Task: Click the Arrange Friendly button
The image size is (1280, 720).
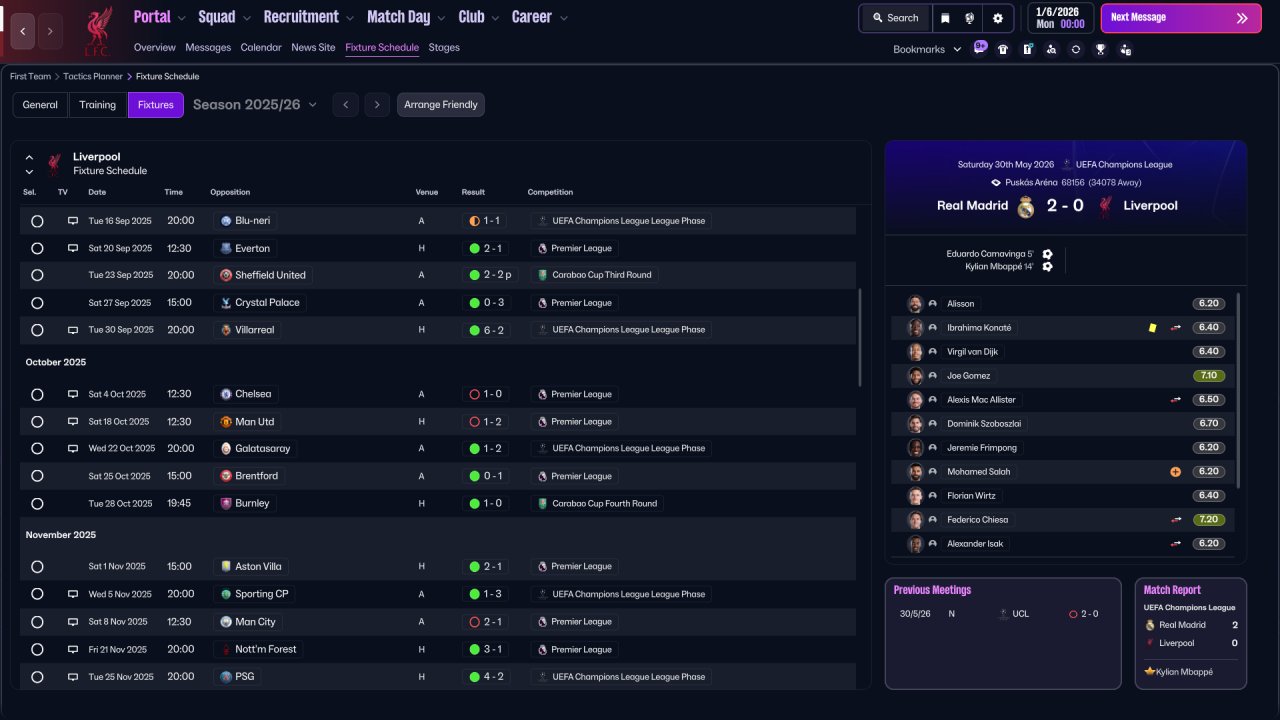Action: pyautogui.click(x=441, y=105)
